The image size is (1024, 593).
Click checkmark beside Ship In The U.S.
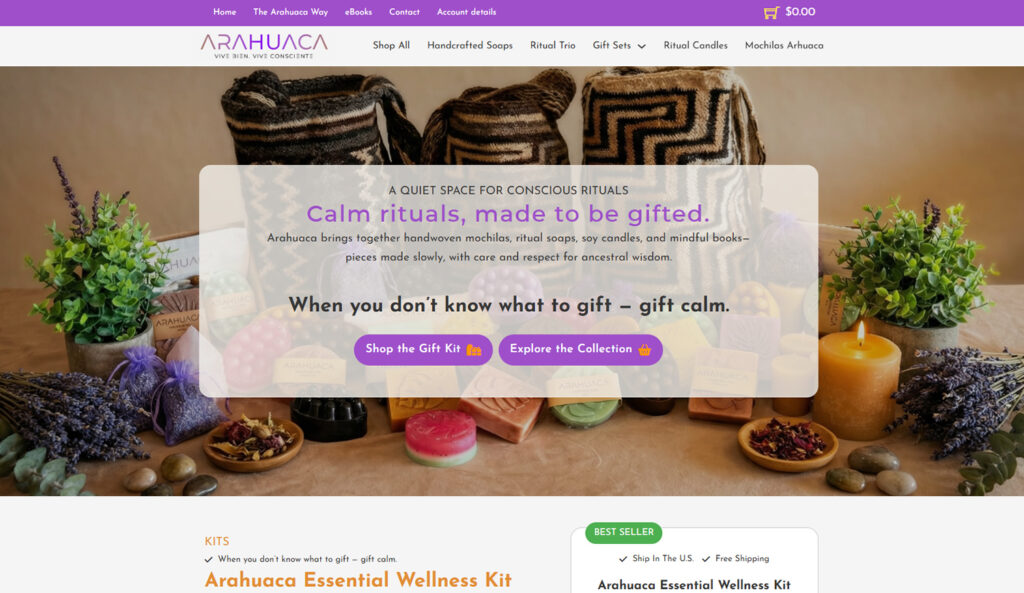click(623, 559)
